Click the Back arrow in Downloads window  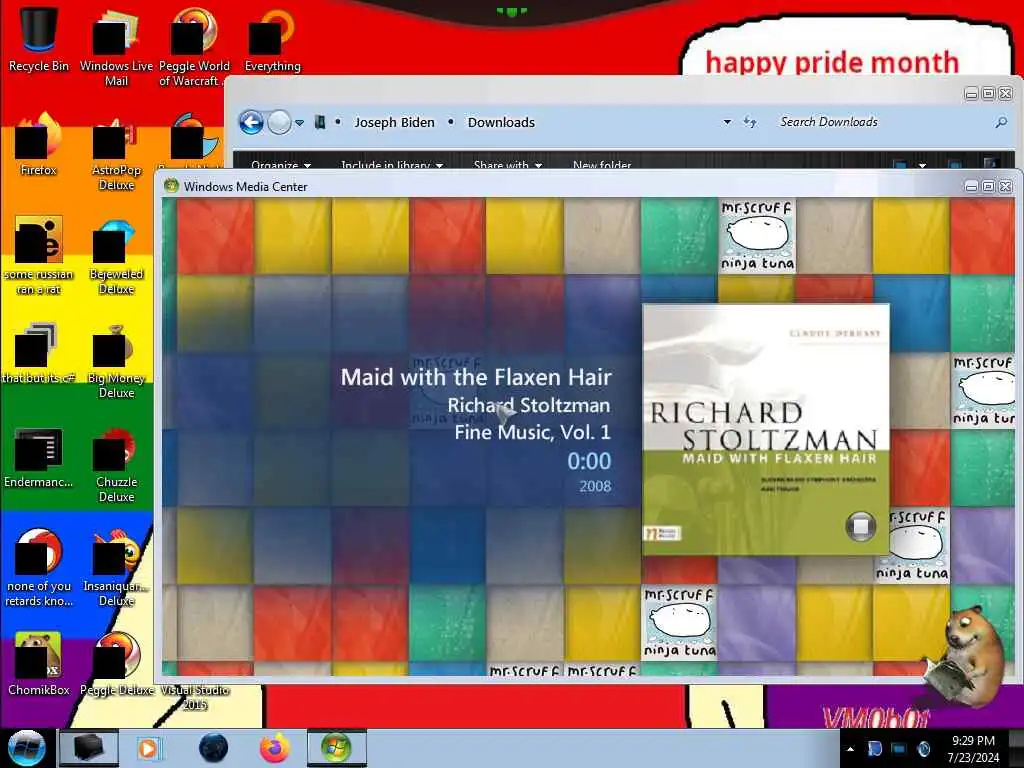point(251,122)
